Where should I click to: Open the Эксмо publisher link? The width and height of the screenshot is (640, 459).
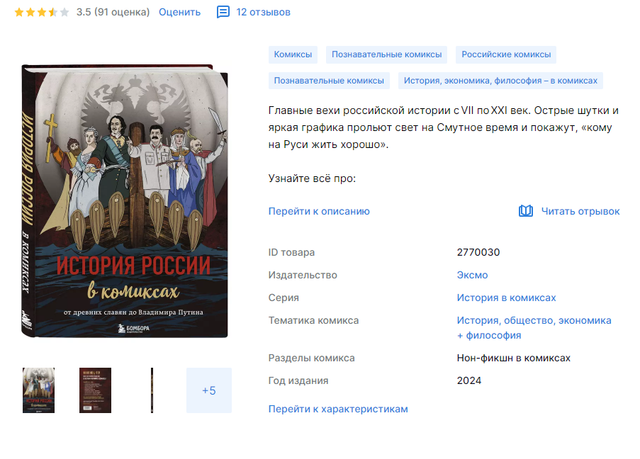tap(472, 275)
